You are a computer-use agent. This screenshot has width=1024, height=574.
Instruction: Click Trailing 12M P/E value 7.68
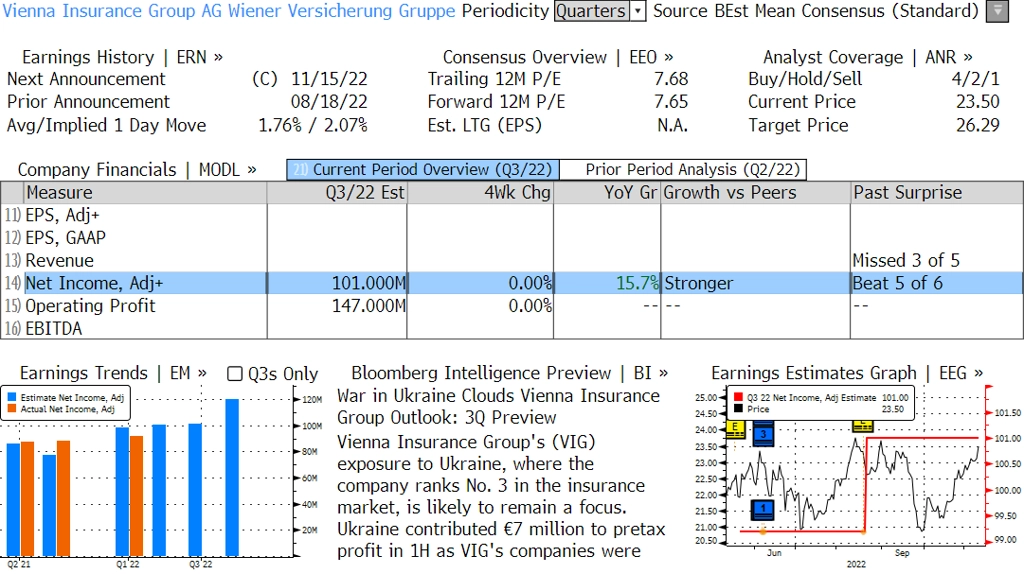point(671,79)
